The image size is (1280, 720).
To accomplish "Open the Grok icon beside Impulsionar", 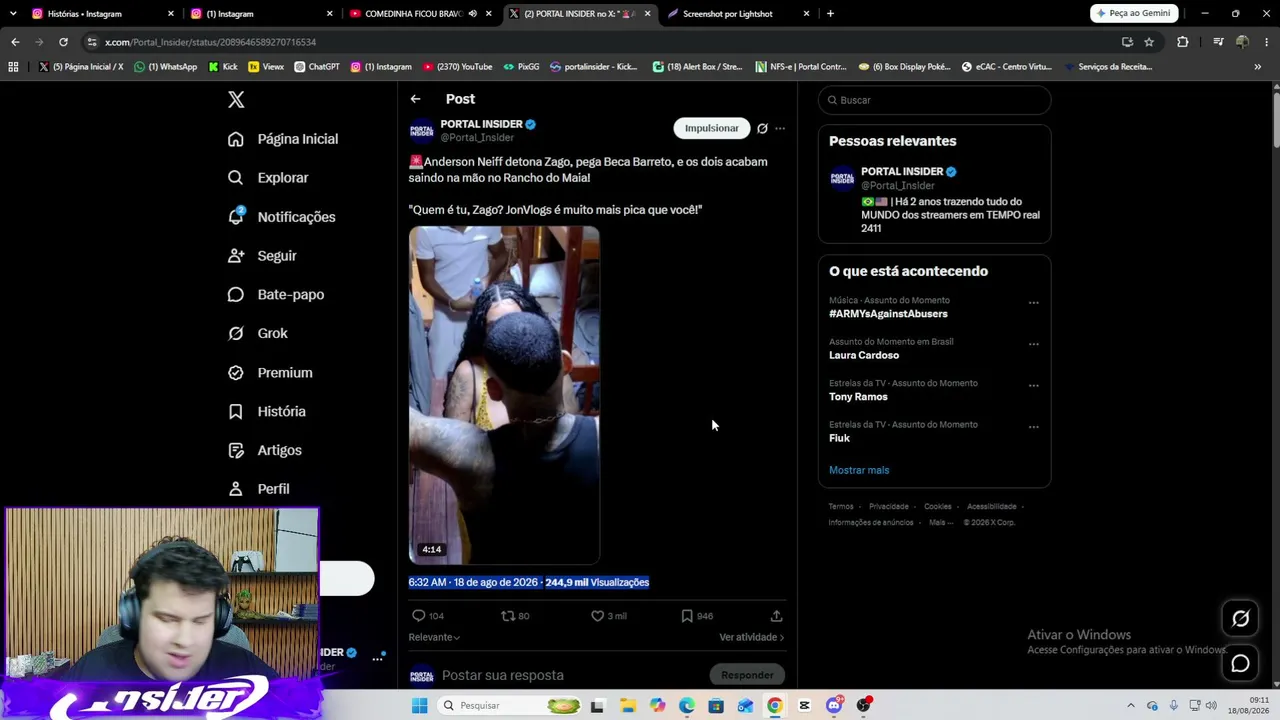I will point(762,128).
